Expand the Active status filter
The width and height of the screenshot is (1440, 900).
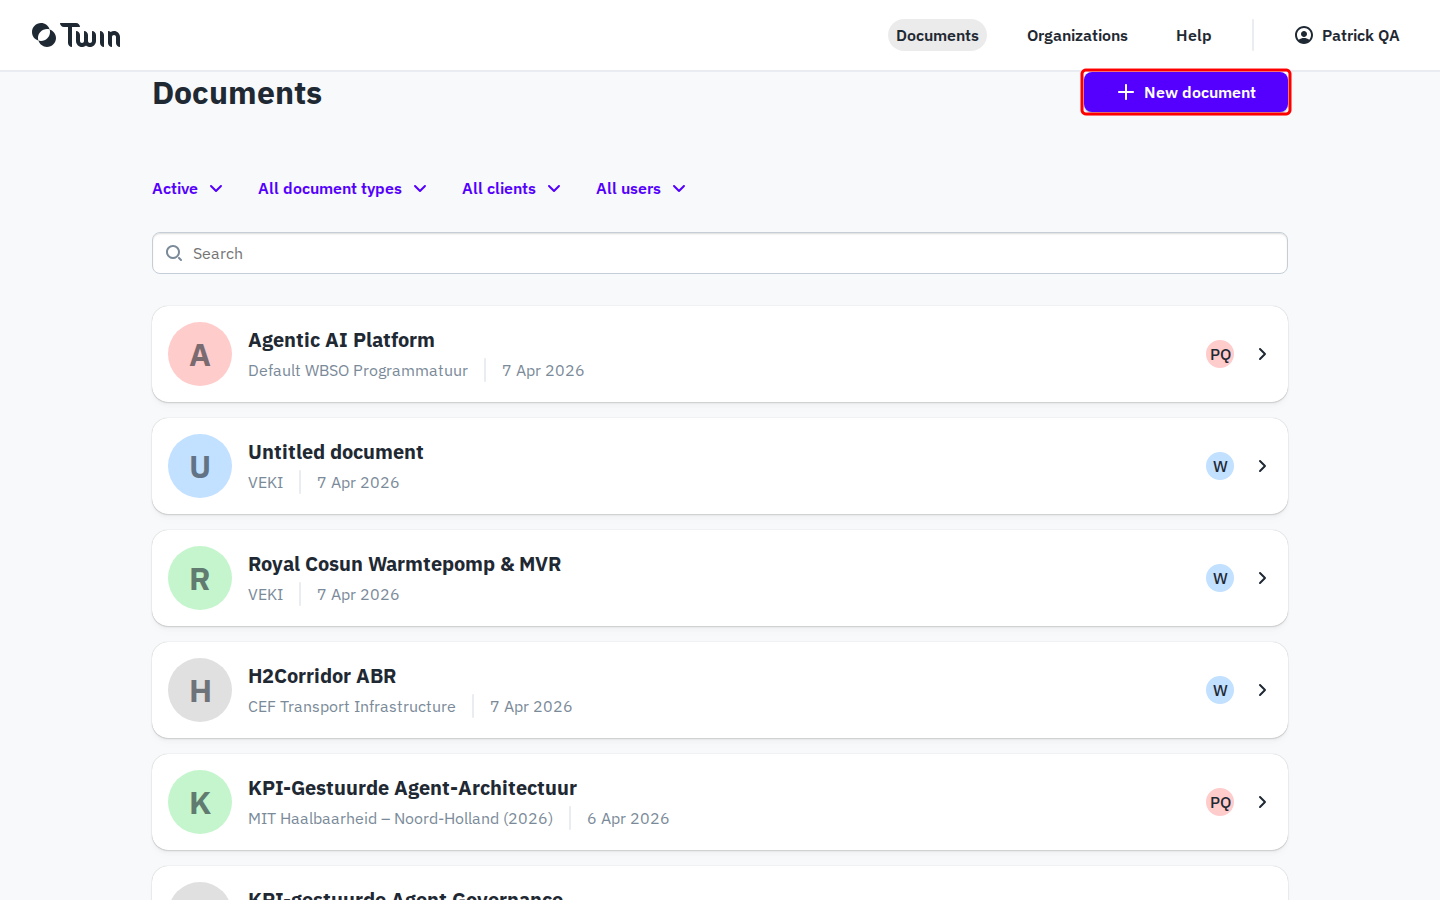point(188,188)
